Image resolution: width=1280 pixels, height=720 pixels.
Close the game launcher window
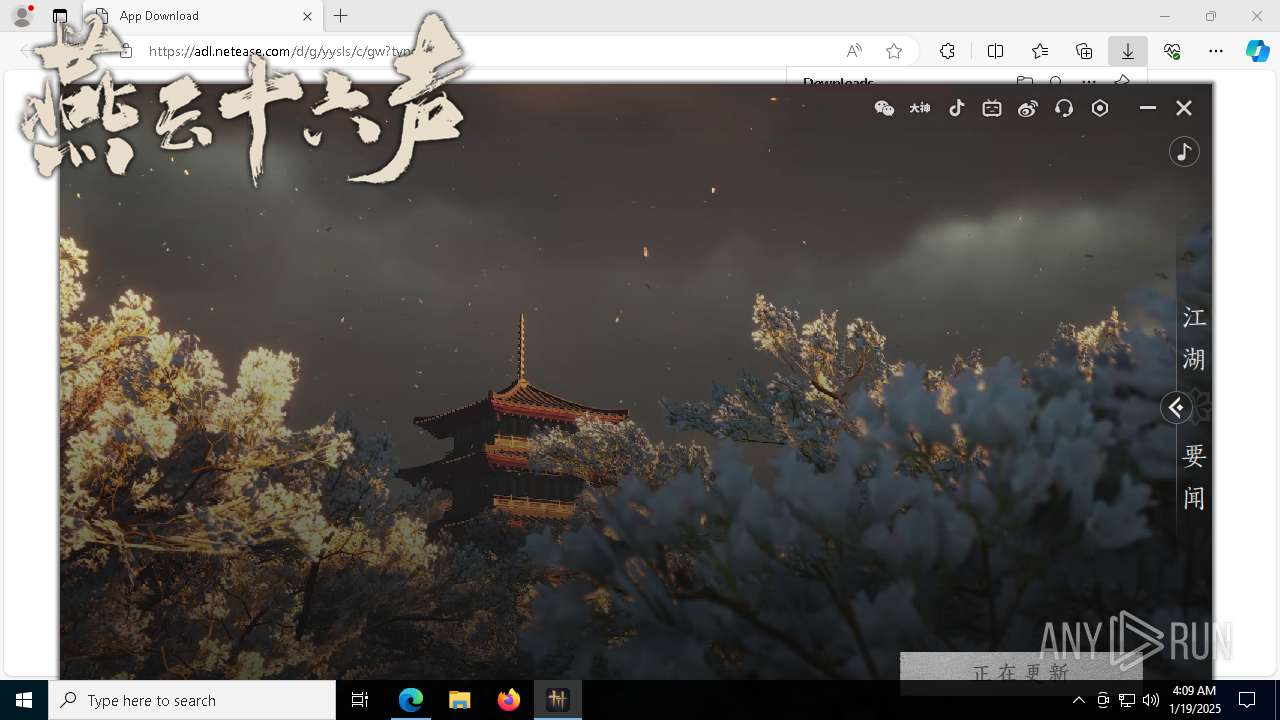click(1184, 108)
